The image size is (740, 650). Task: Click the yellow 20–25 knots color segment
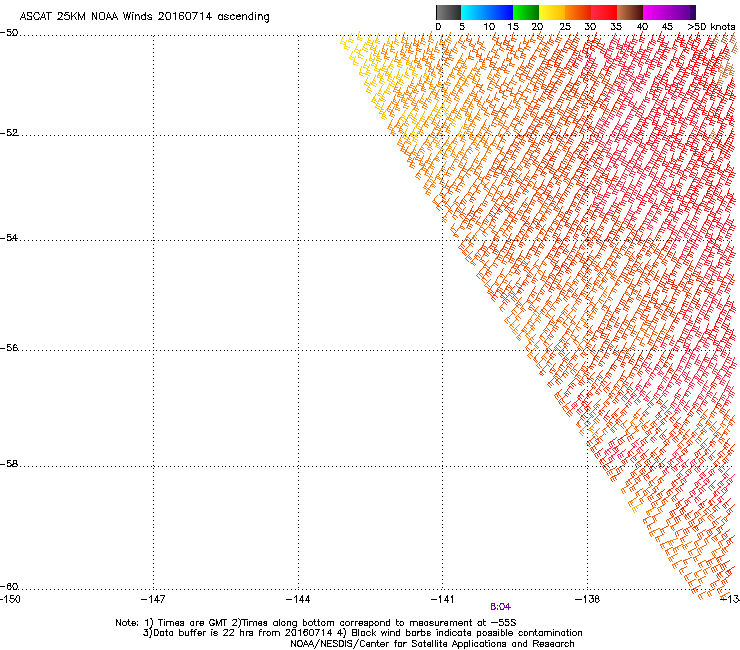coord(552,12)
